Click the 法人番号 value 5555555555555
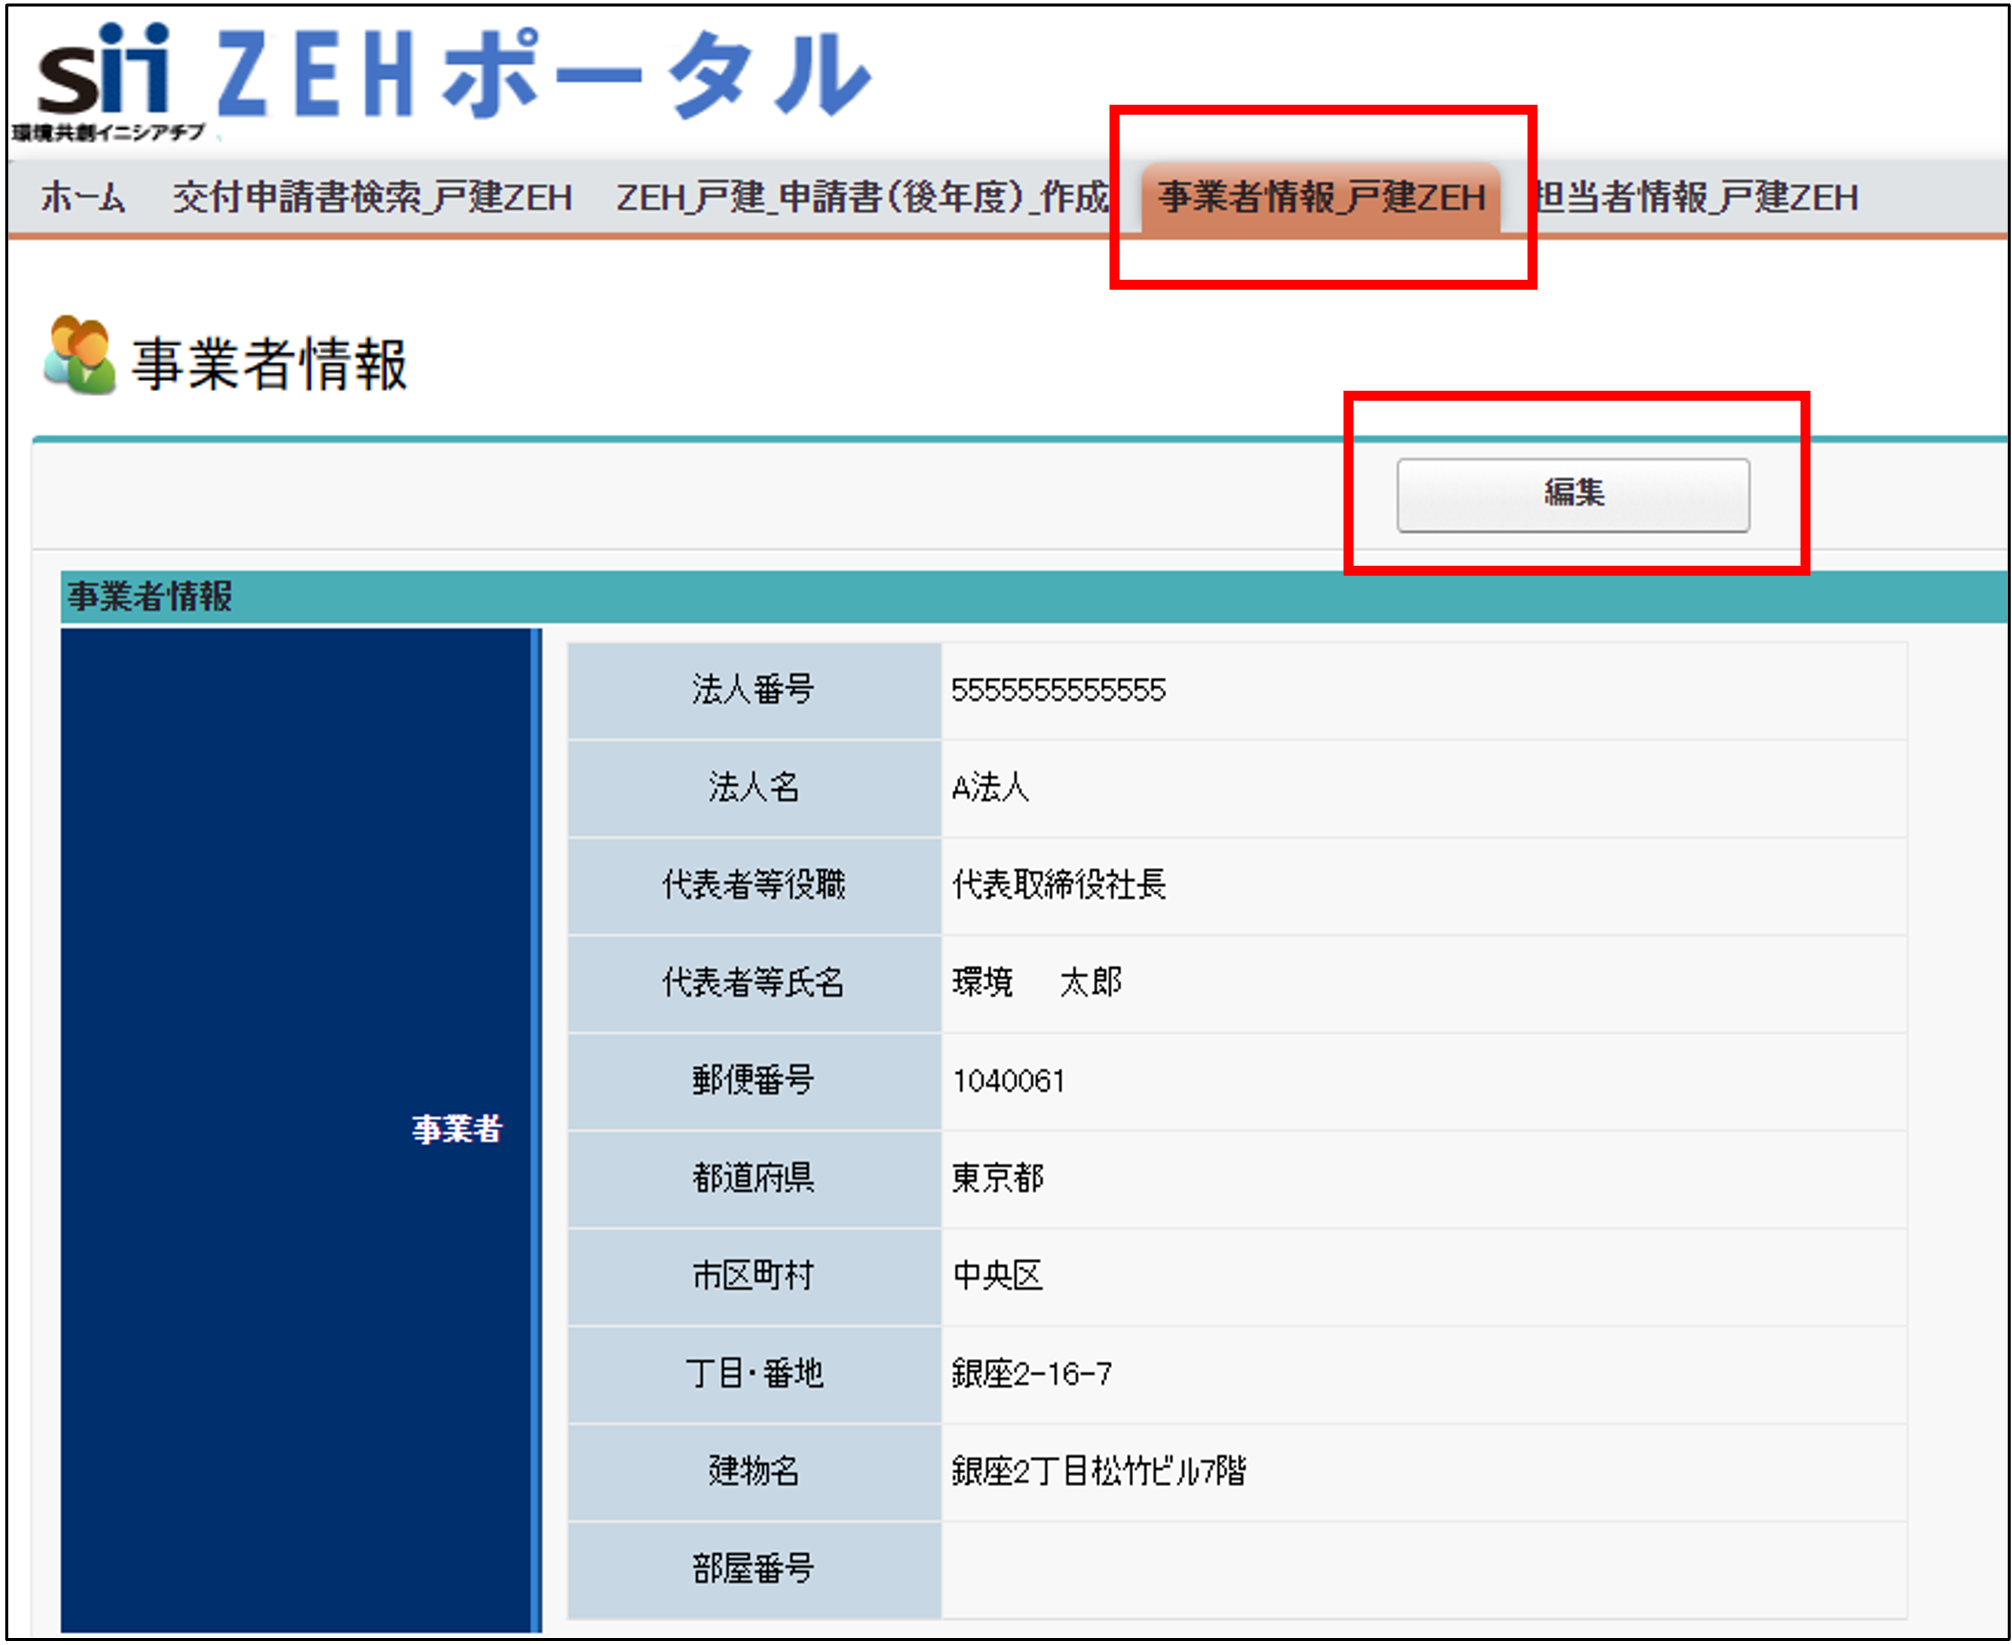The width and height of the screenshot is (2012, 1645). (x=1058, y=690)
